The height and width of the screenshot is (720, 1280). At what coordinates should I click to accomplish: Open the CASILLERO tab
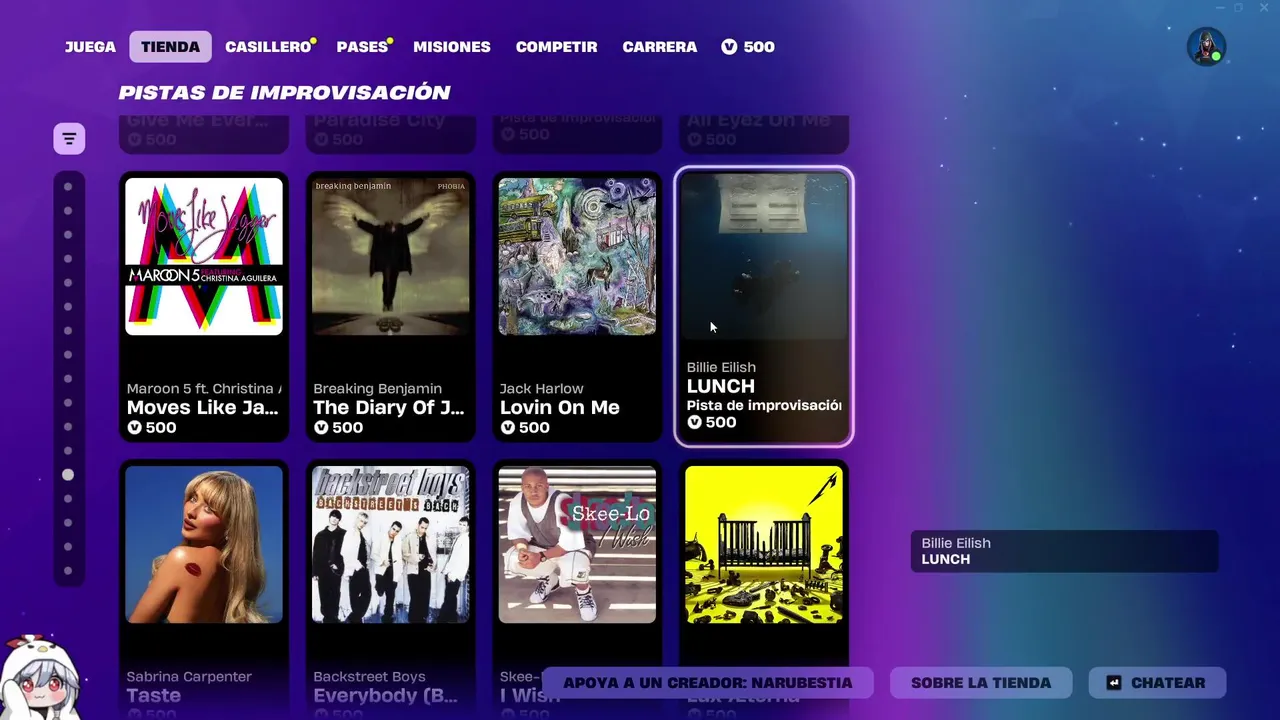point(268,47)
